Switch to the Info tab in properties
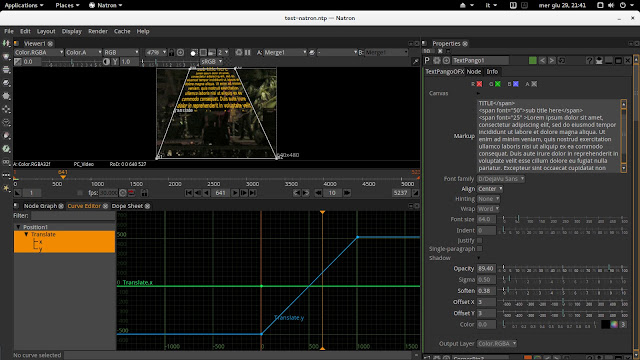The height and width of the screenshot is (360, 640). pyautogui.click(x=492, y=71)
